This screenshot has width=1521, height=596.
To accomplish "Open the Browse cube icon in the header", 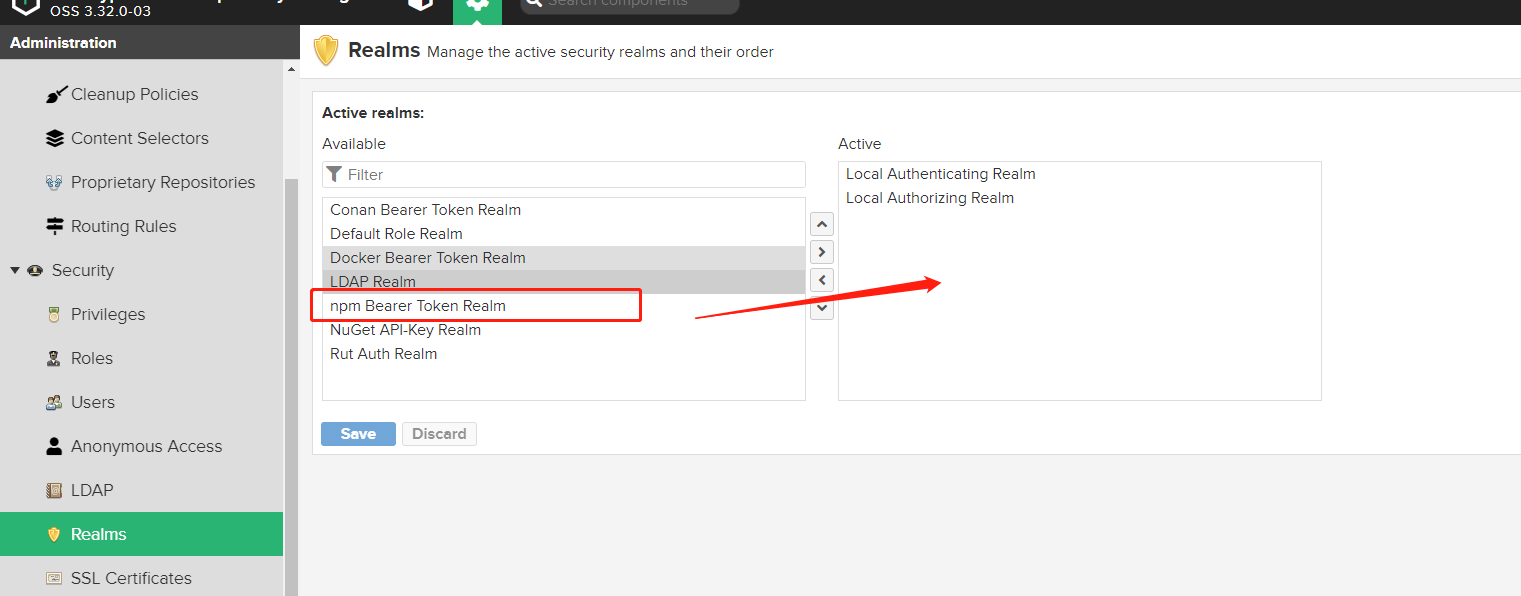I will pyautogui.click(x=421, y=5).
